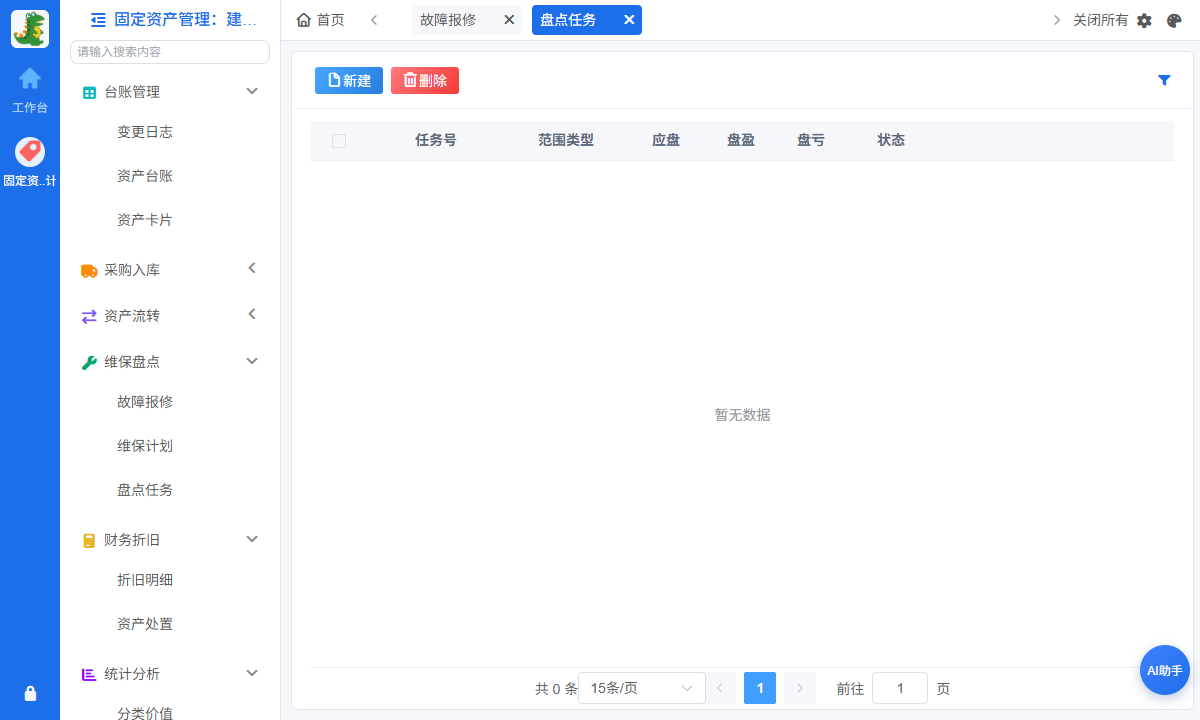
Task: Close the 故障报修 tab
Action: click(509, 19)
